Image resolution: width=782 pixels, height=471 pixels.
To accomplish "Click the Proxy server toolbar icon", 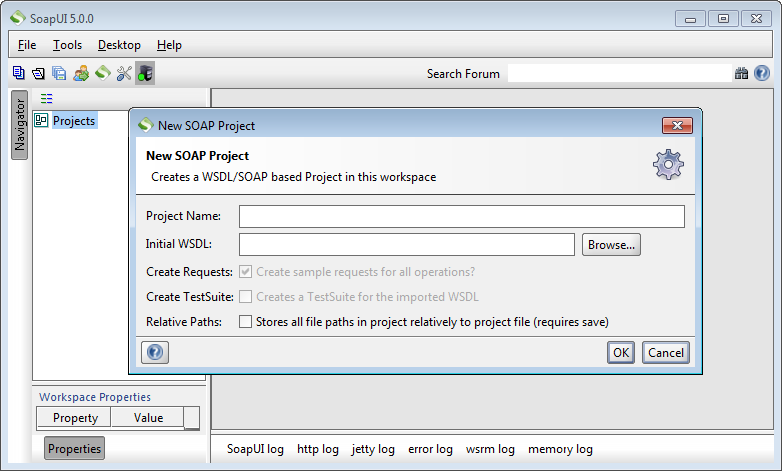I will (x=145, y=73).
